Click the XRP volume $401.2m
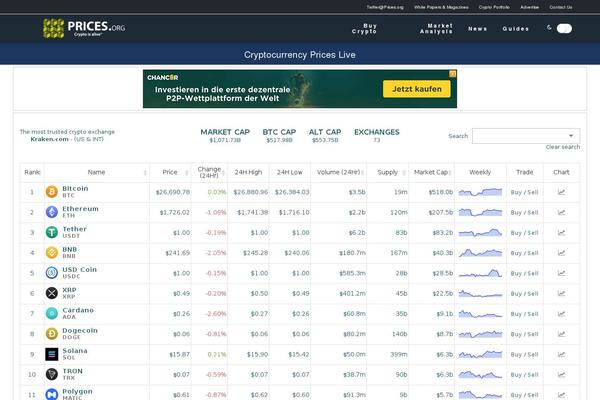The height and width of the screenshot is (400, 600). 352,294
